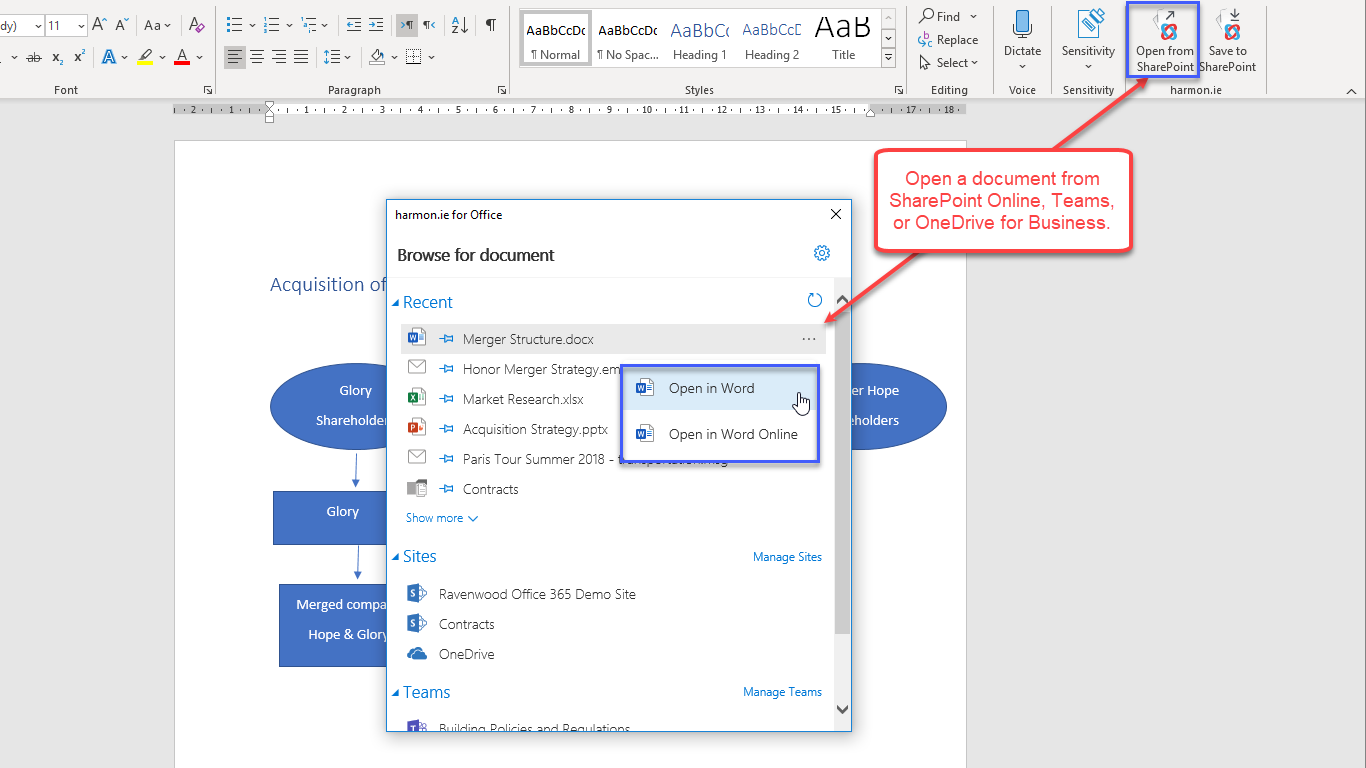Click Replace in Editing group
This screenshot has height=768, width=1366.
(948, 40)
